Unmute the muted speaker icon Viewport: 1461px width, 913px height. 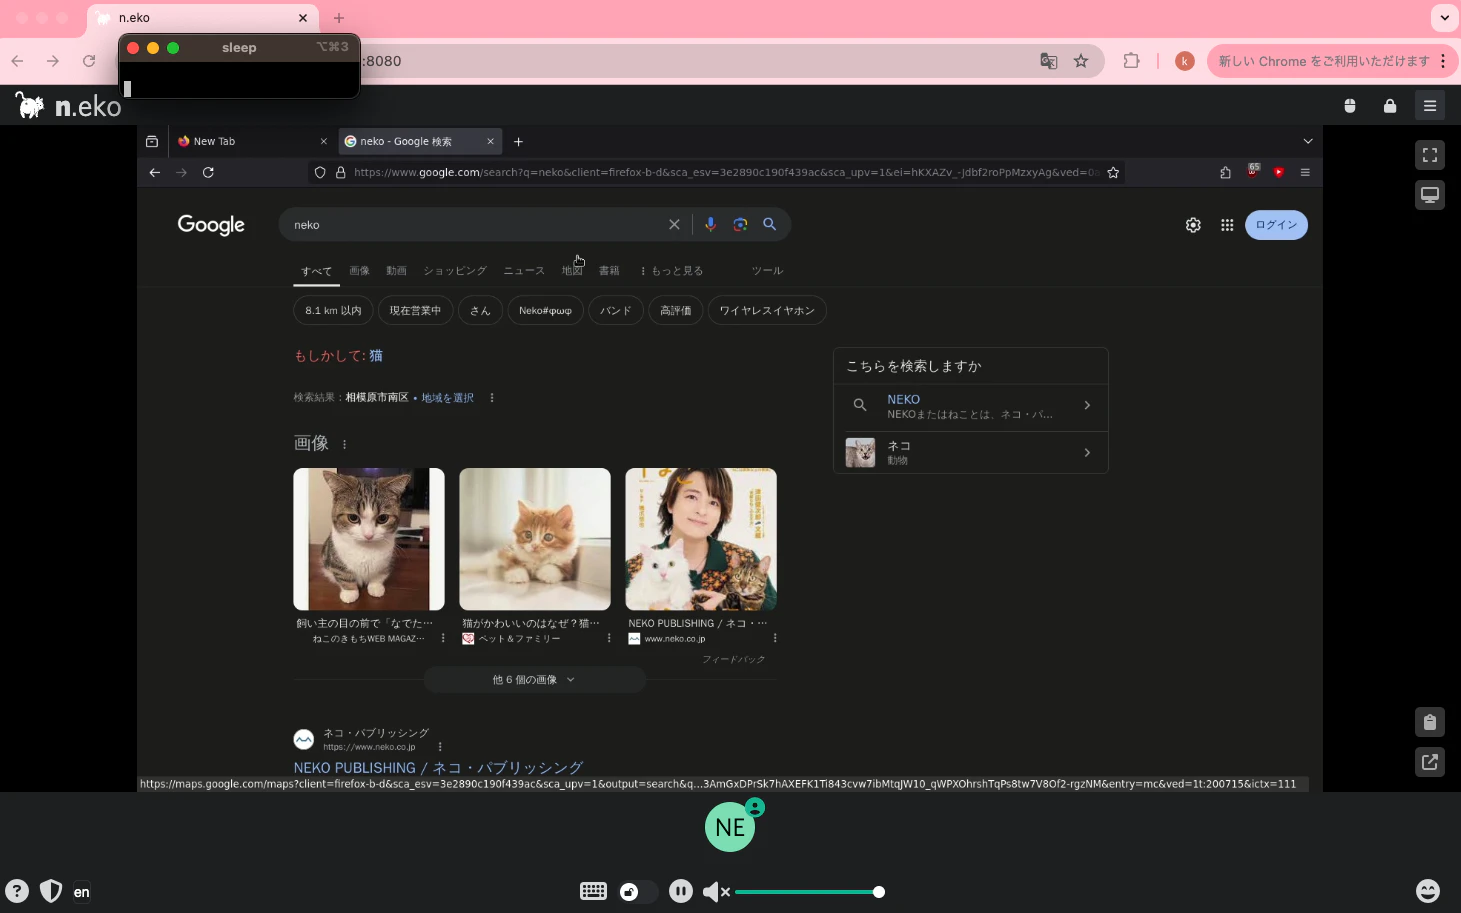click(716, 891)
